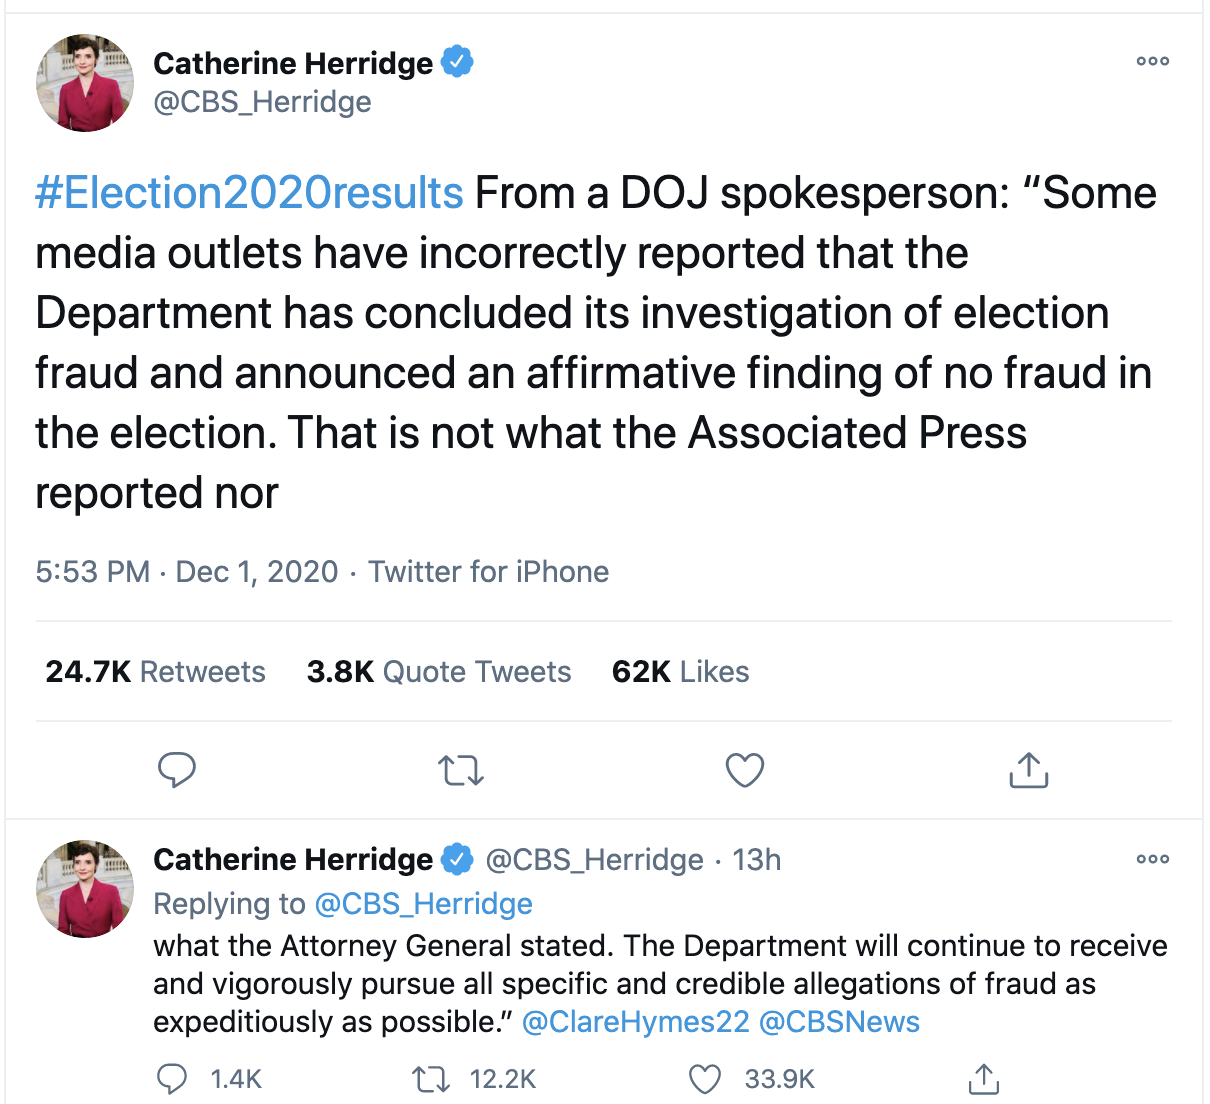Open the Replying to @CBS_Herridge link
This screenshot has height=1104, width=1210.
coord(423,904)
